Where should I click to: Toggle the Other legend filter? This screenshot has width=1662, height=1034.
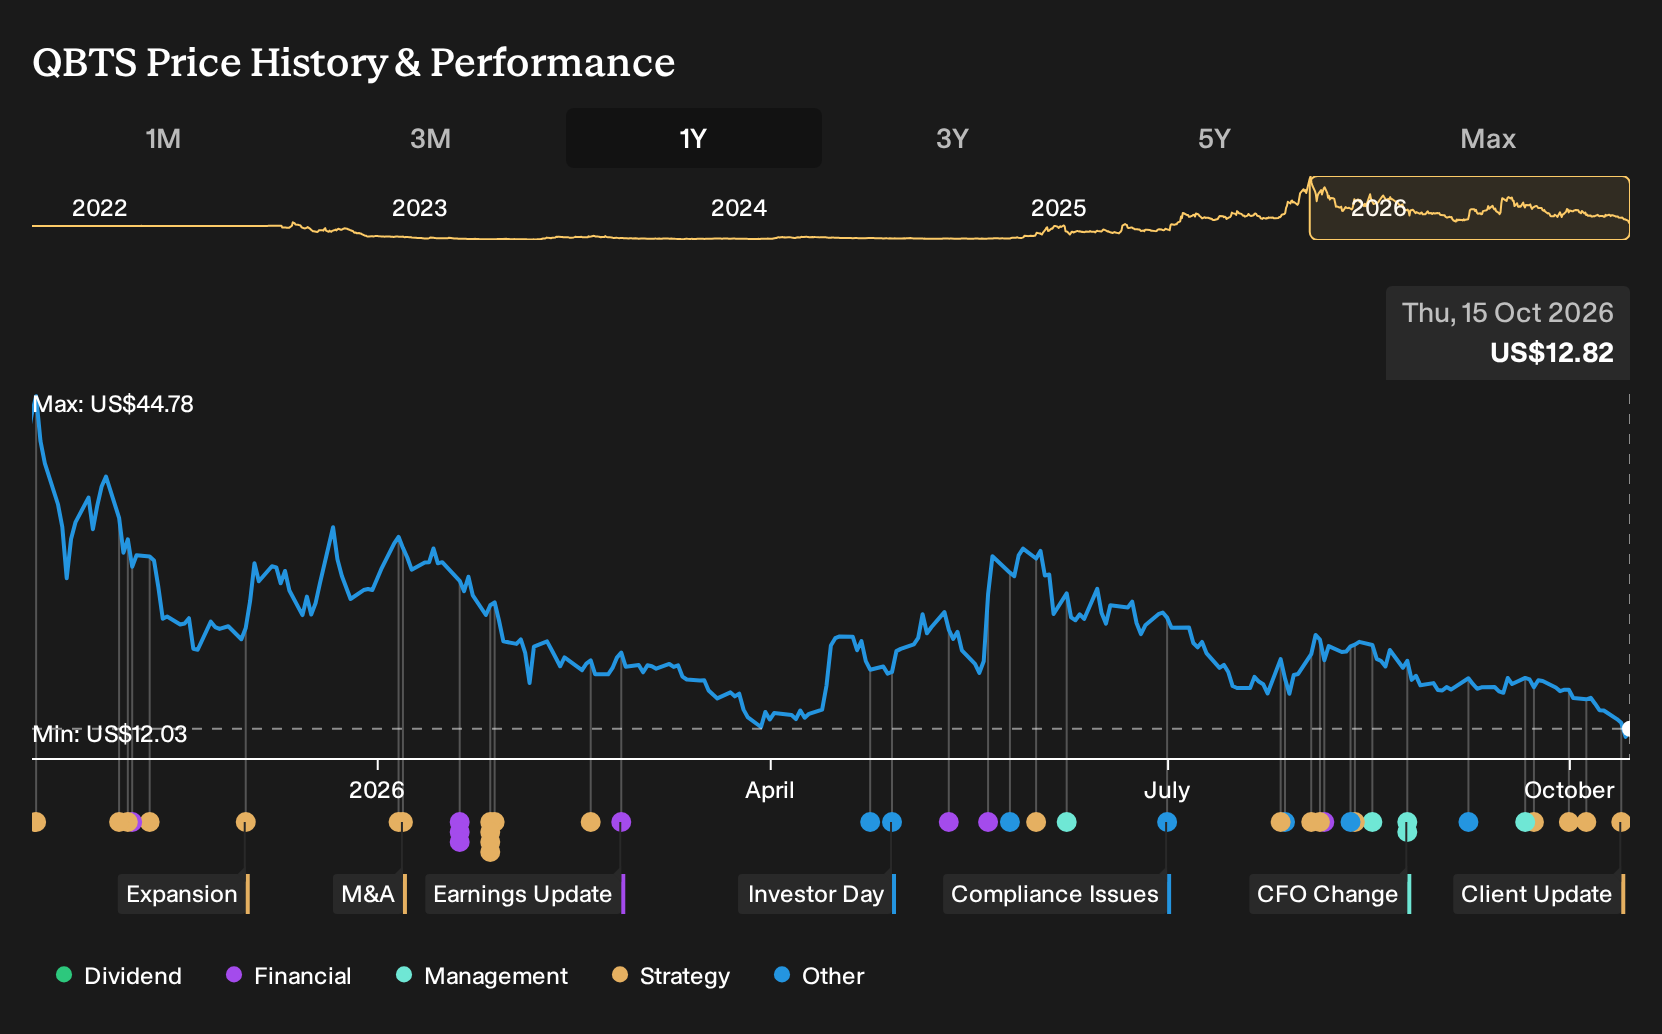click(819, 976)
